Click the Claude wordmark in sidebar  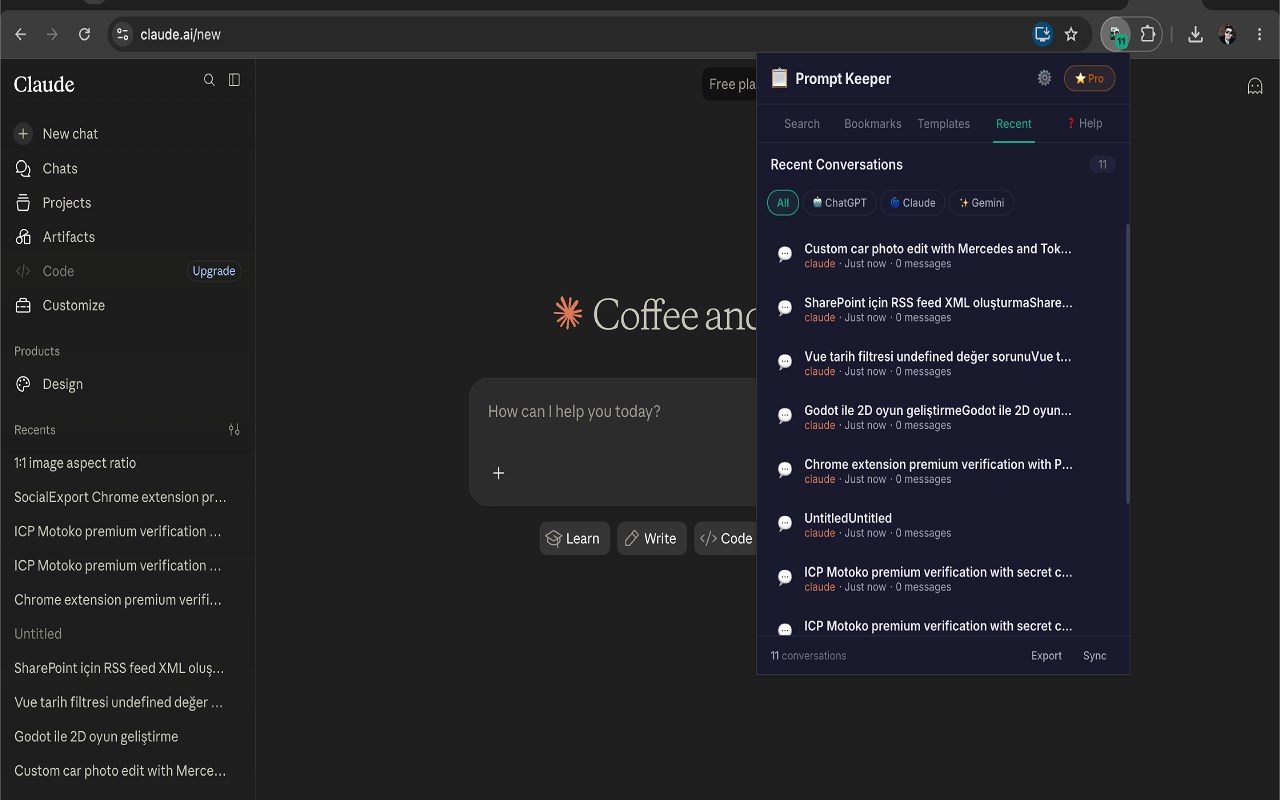[x=44, y=84]
